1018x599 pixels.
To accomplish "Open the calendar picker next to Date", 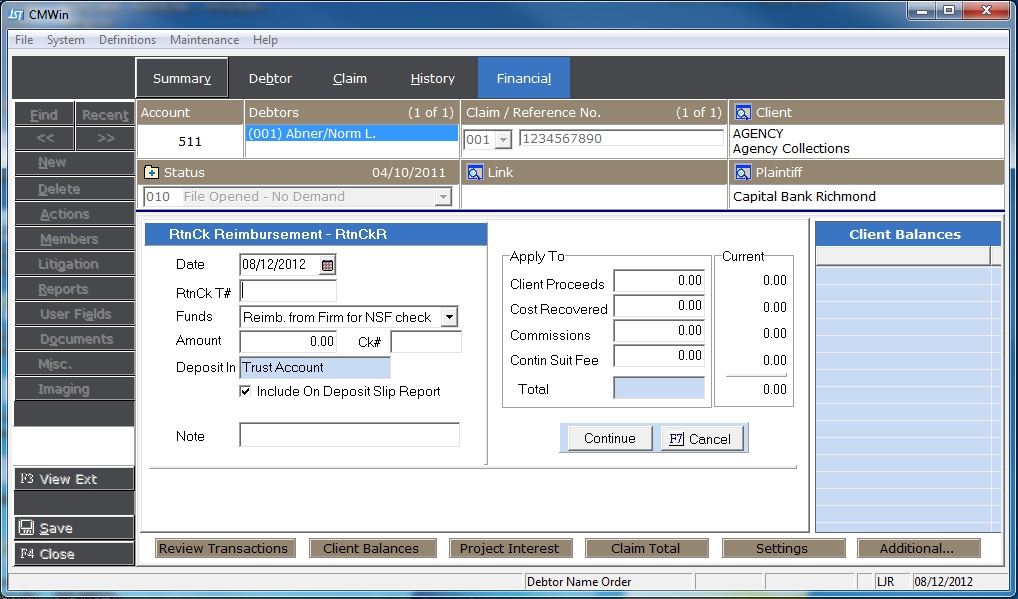I will click(327, 265).
